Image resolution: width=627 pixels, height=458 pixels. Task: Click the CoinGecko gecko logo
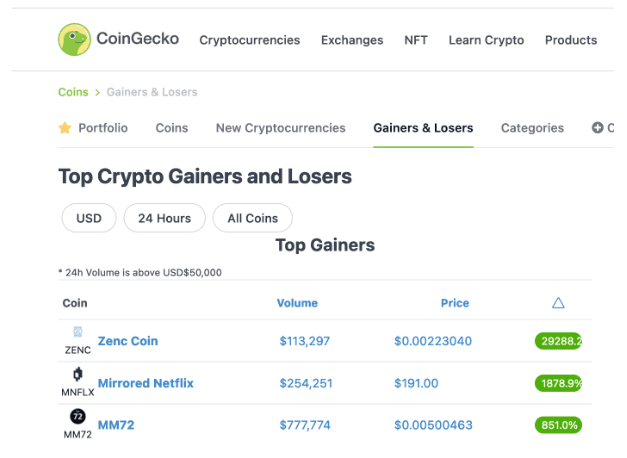click(74, 40)
